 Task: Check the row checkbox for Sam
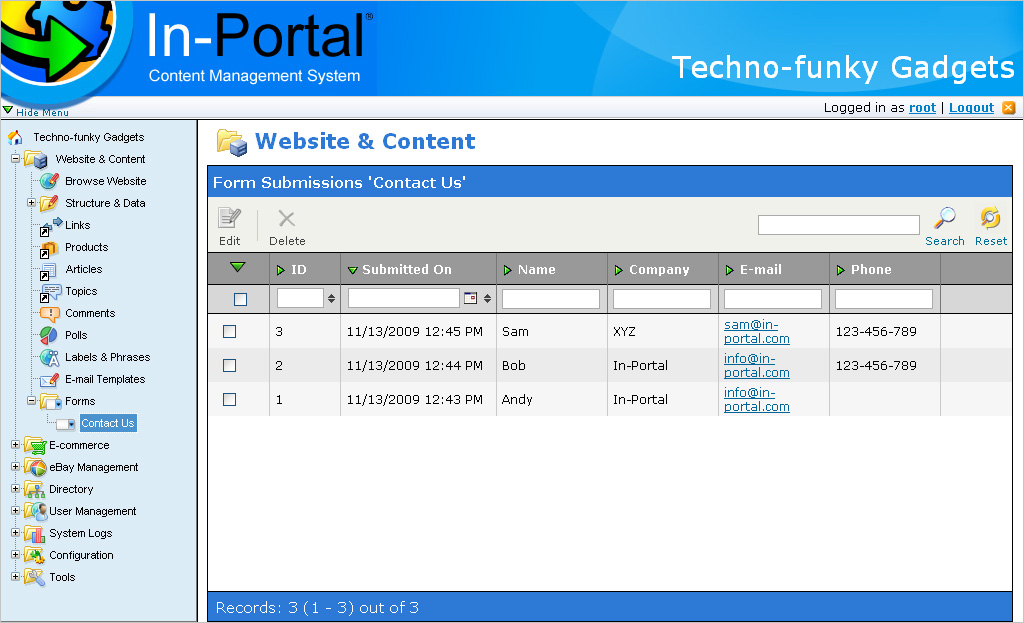pos(230,332)
